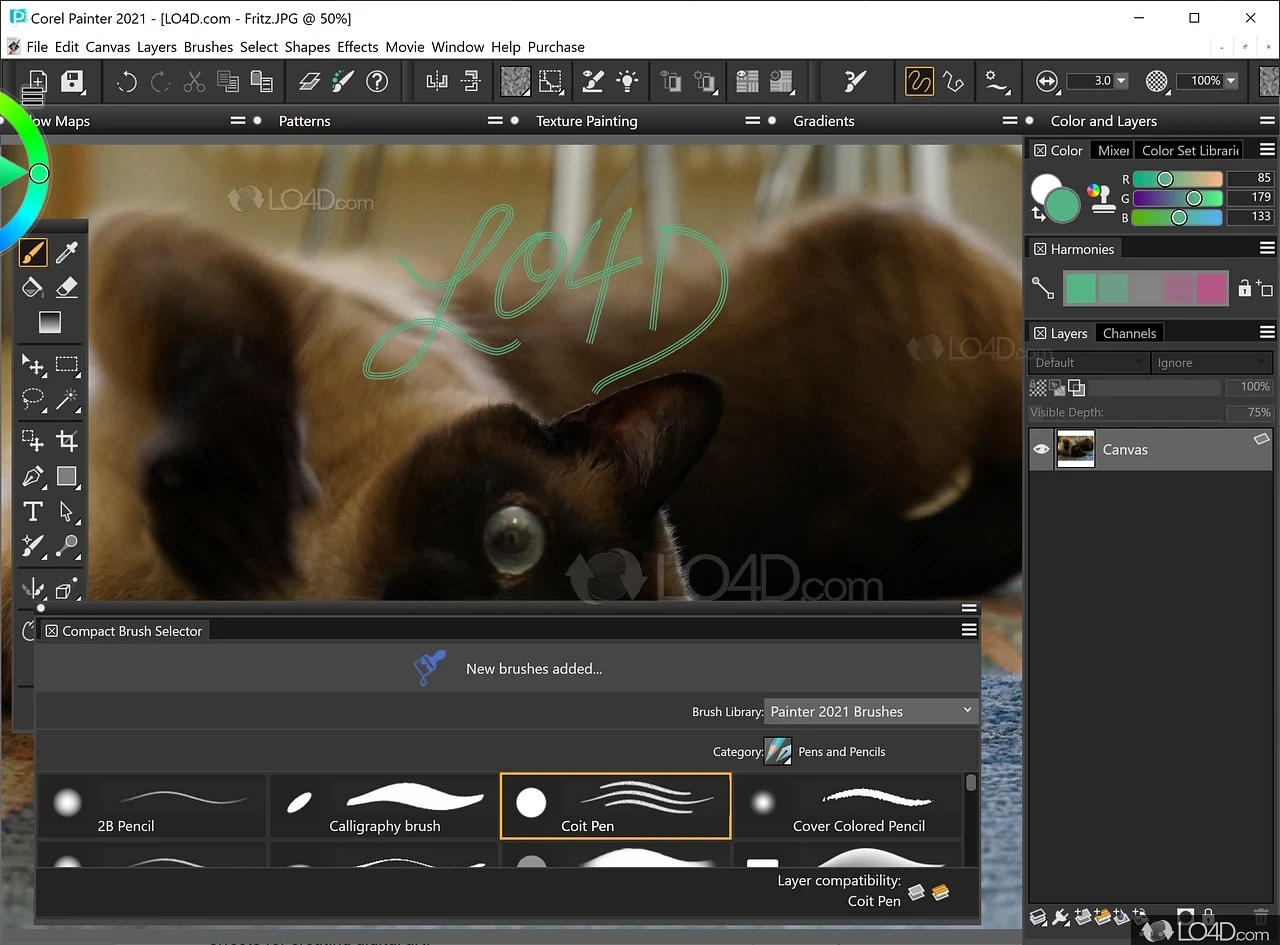Click the Undo icon in toolbar

[x=127, y=82]
